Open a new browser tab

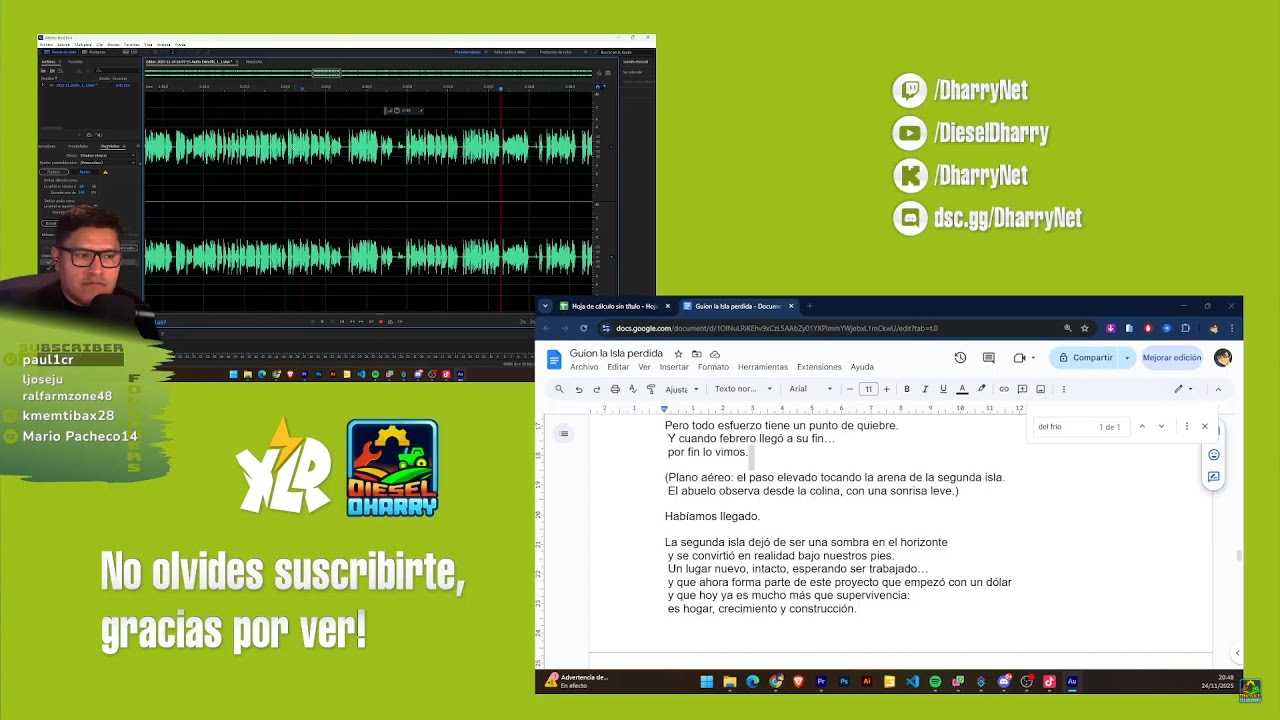click(x=809, y=306)
